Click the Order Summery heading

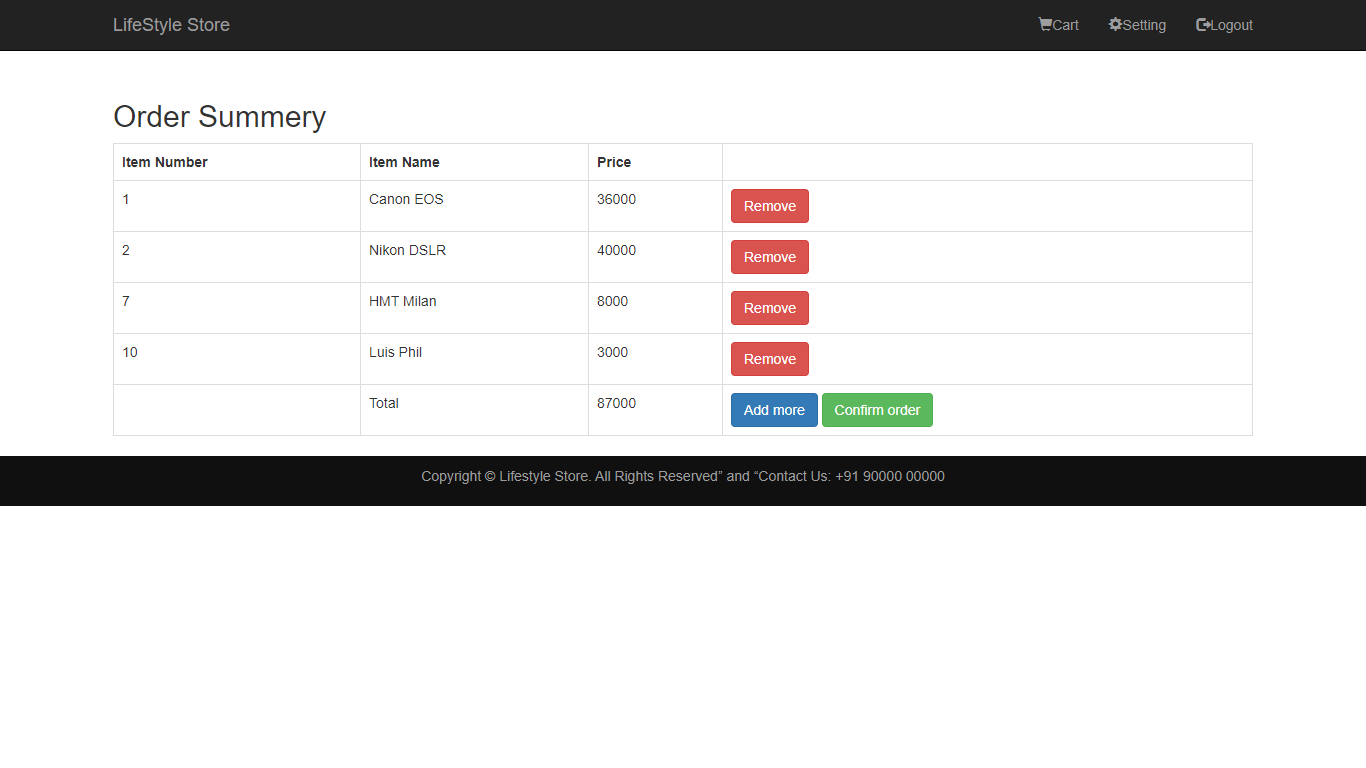[219, 117]
